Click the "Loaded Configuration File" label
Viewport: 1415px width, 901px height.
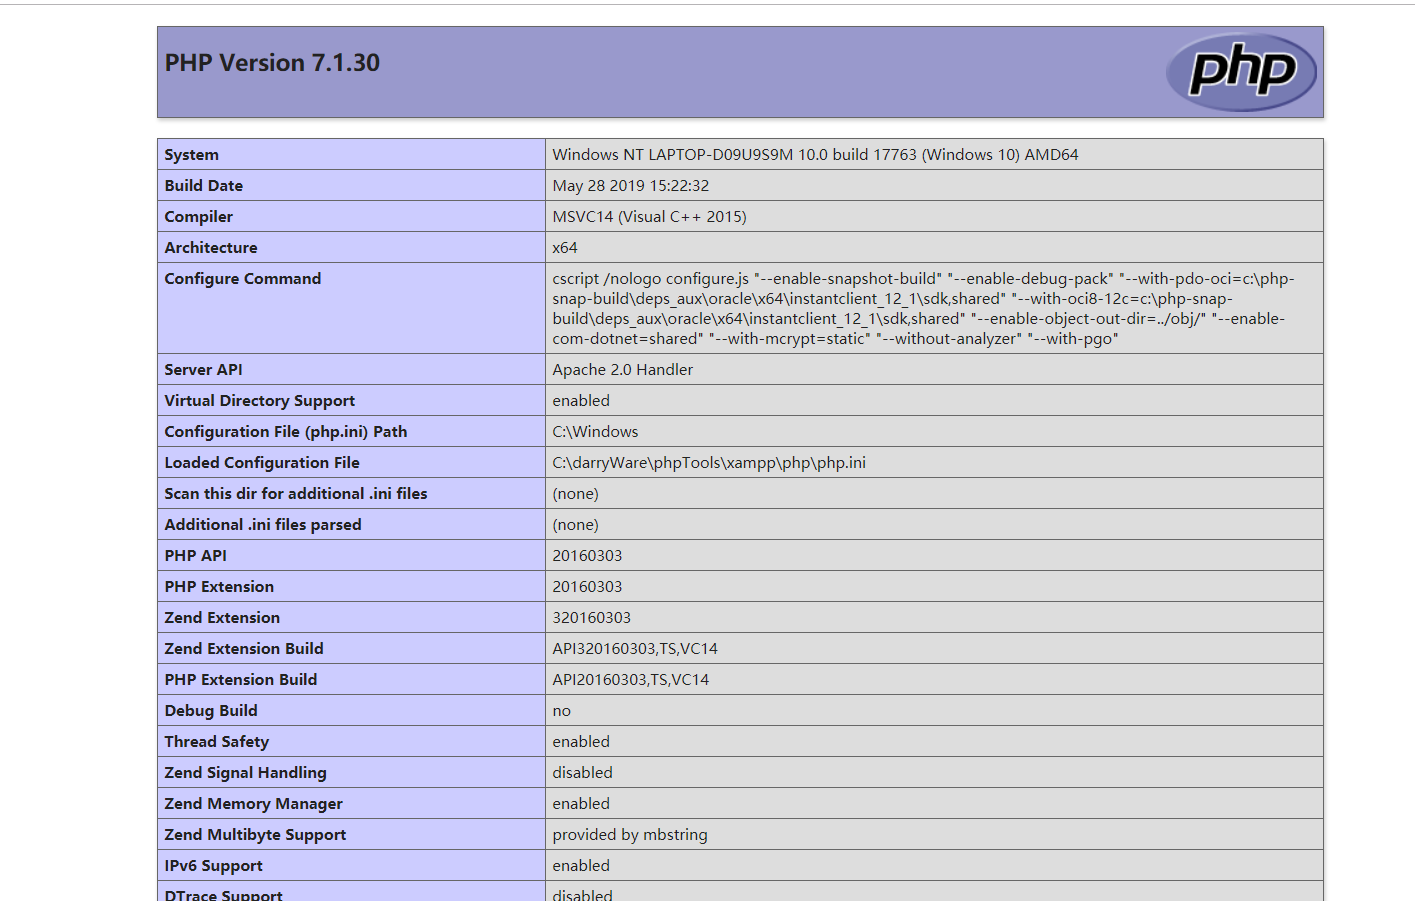[x=262, y=463]
